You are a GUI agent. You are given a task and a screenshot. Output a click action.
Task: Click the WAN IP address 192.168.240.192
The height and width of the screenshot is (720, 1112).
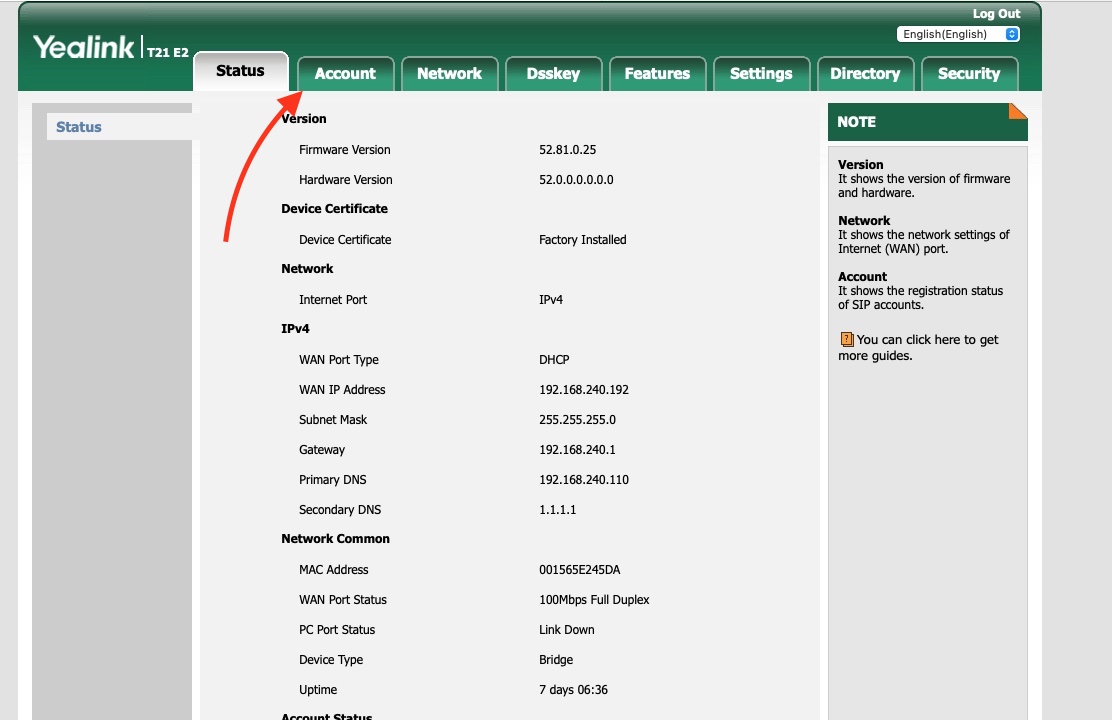(584, 389)
